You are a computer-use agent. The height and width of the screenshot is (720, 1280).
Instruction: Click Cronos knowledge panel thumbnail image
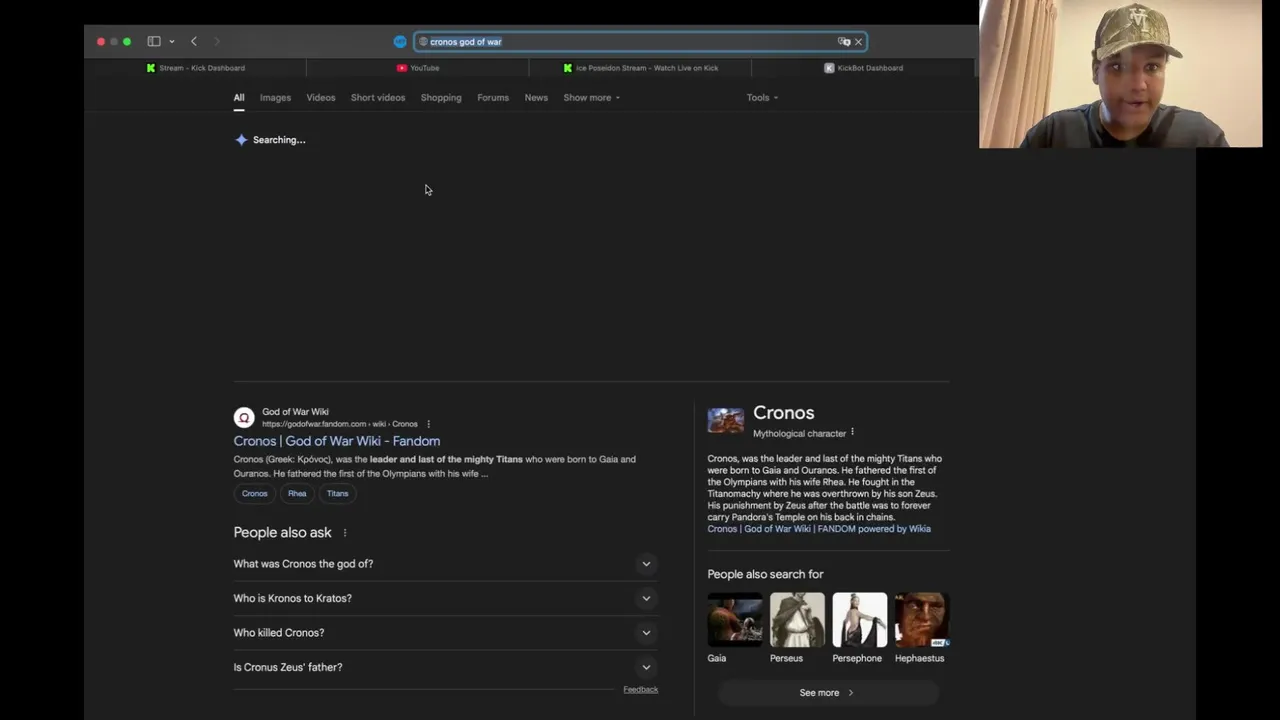[726, 421]
